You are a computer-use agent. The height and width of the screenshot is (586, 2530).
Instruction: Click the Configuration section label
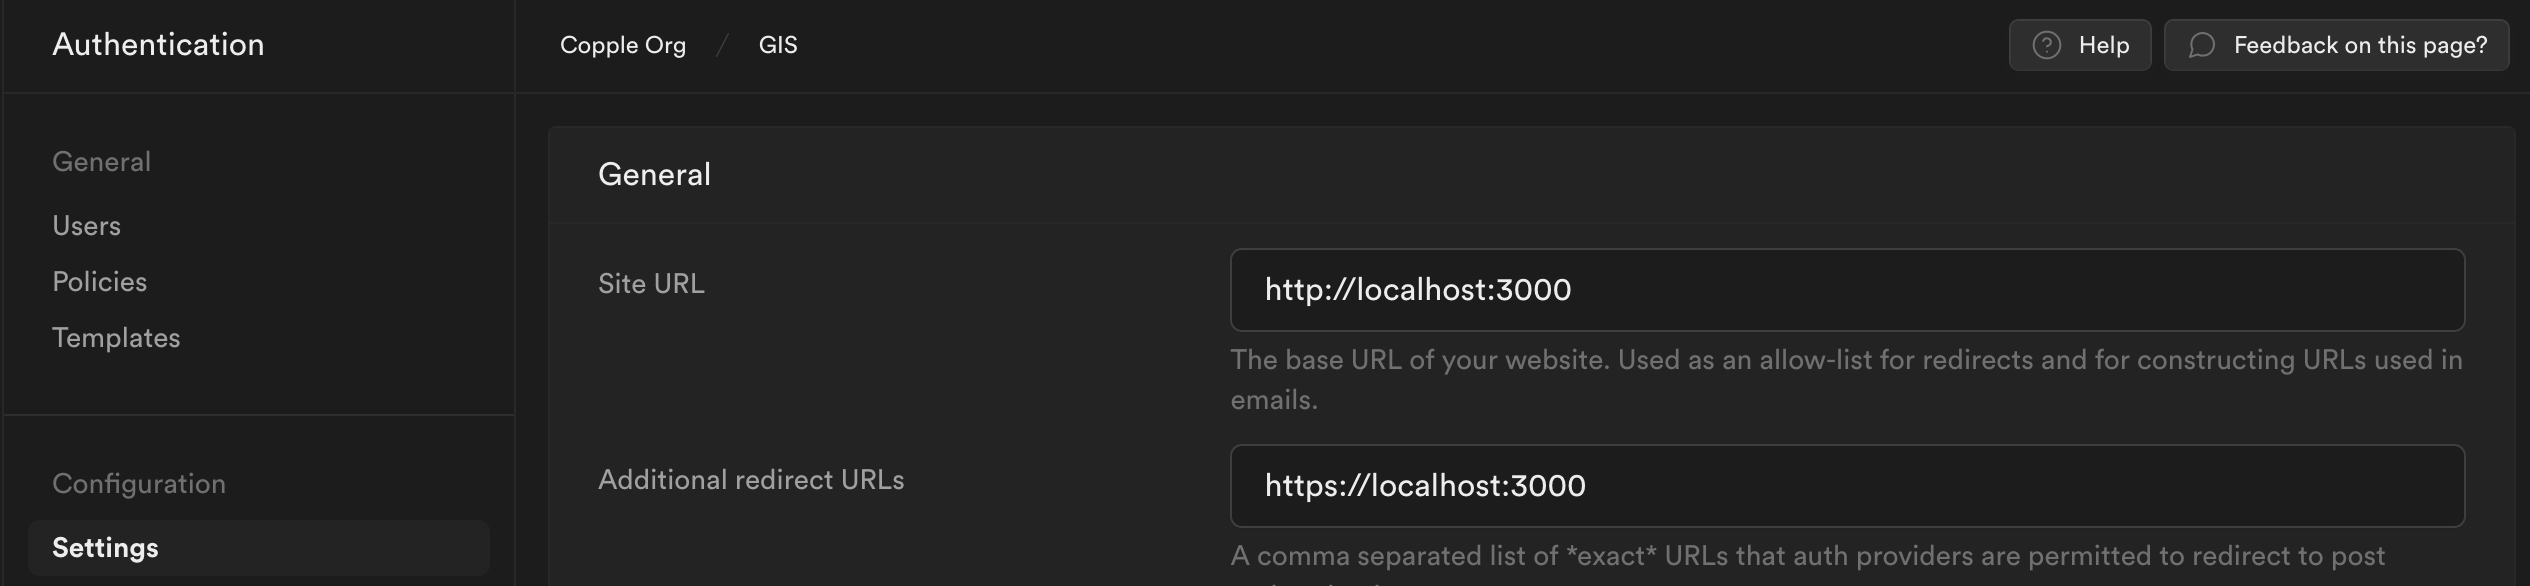(x=140, y=483)
